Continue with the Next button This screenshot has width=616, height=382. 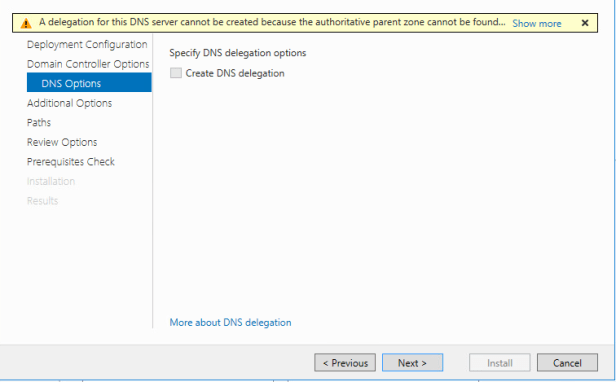[412, 362]
